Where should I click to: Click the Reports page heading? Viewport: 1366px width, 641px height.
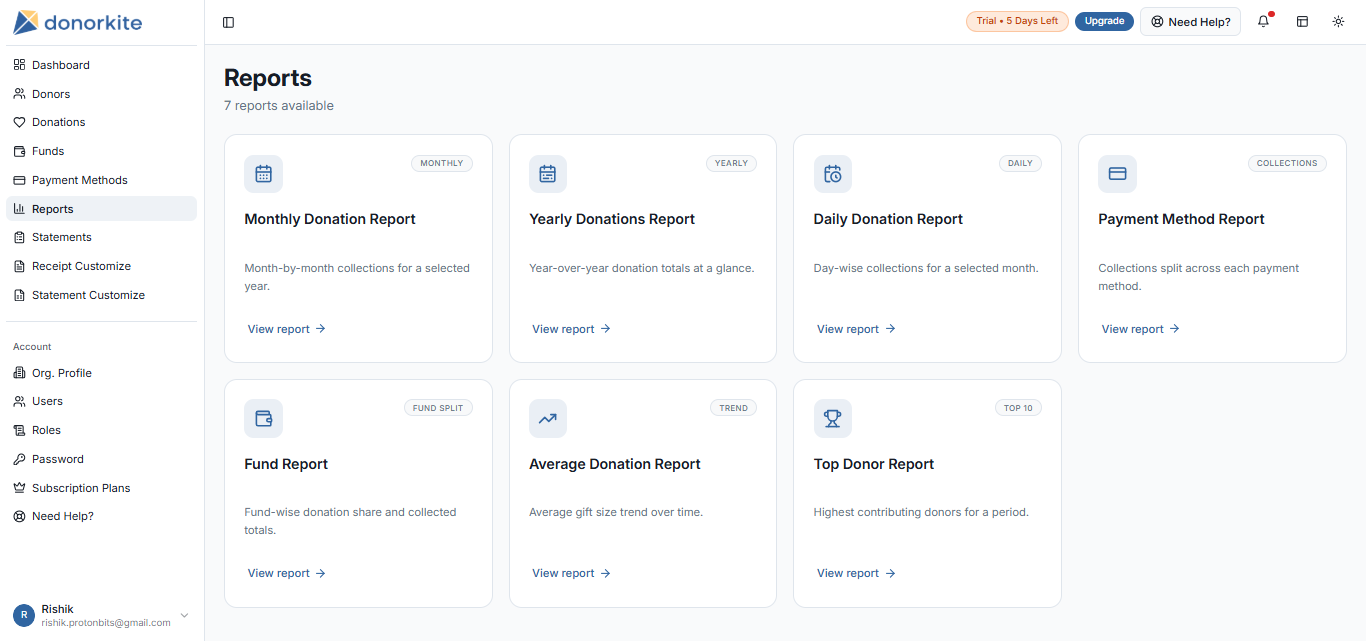pyautogui.click(x=268, y=78)
